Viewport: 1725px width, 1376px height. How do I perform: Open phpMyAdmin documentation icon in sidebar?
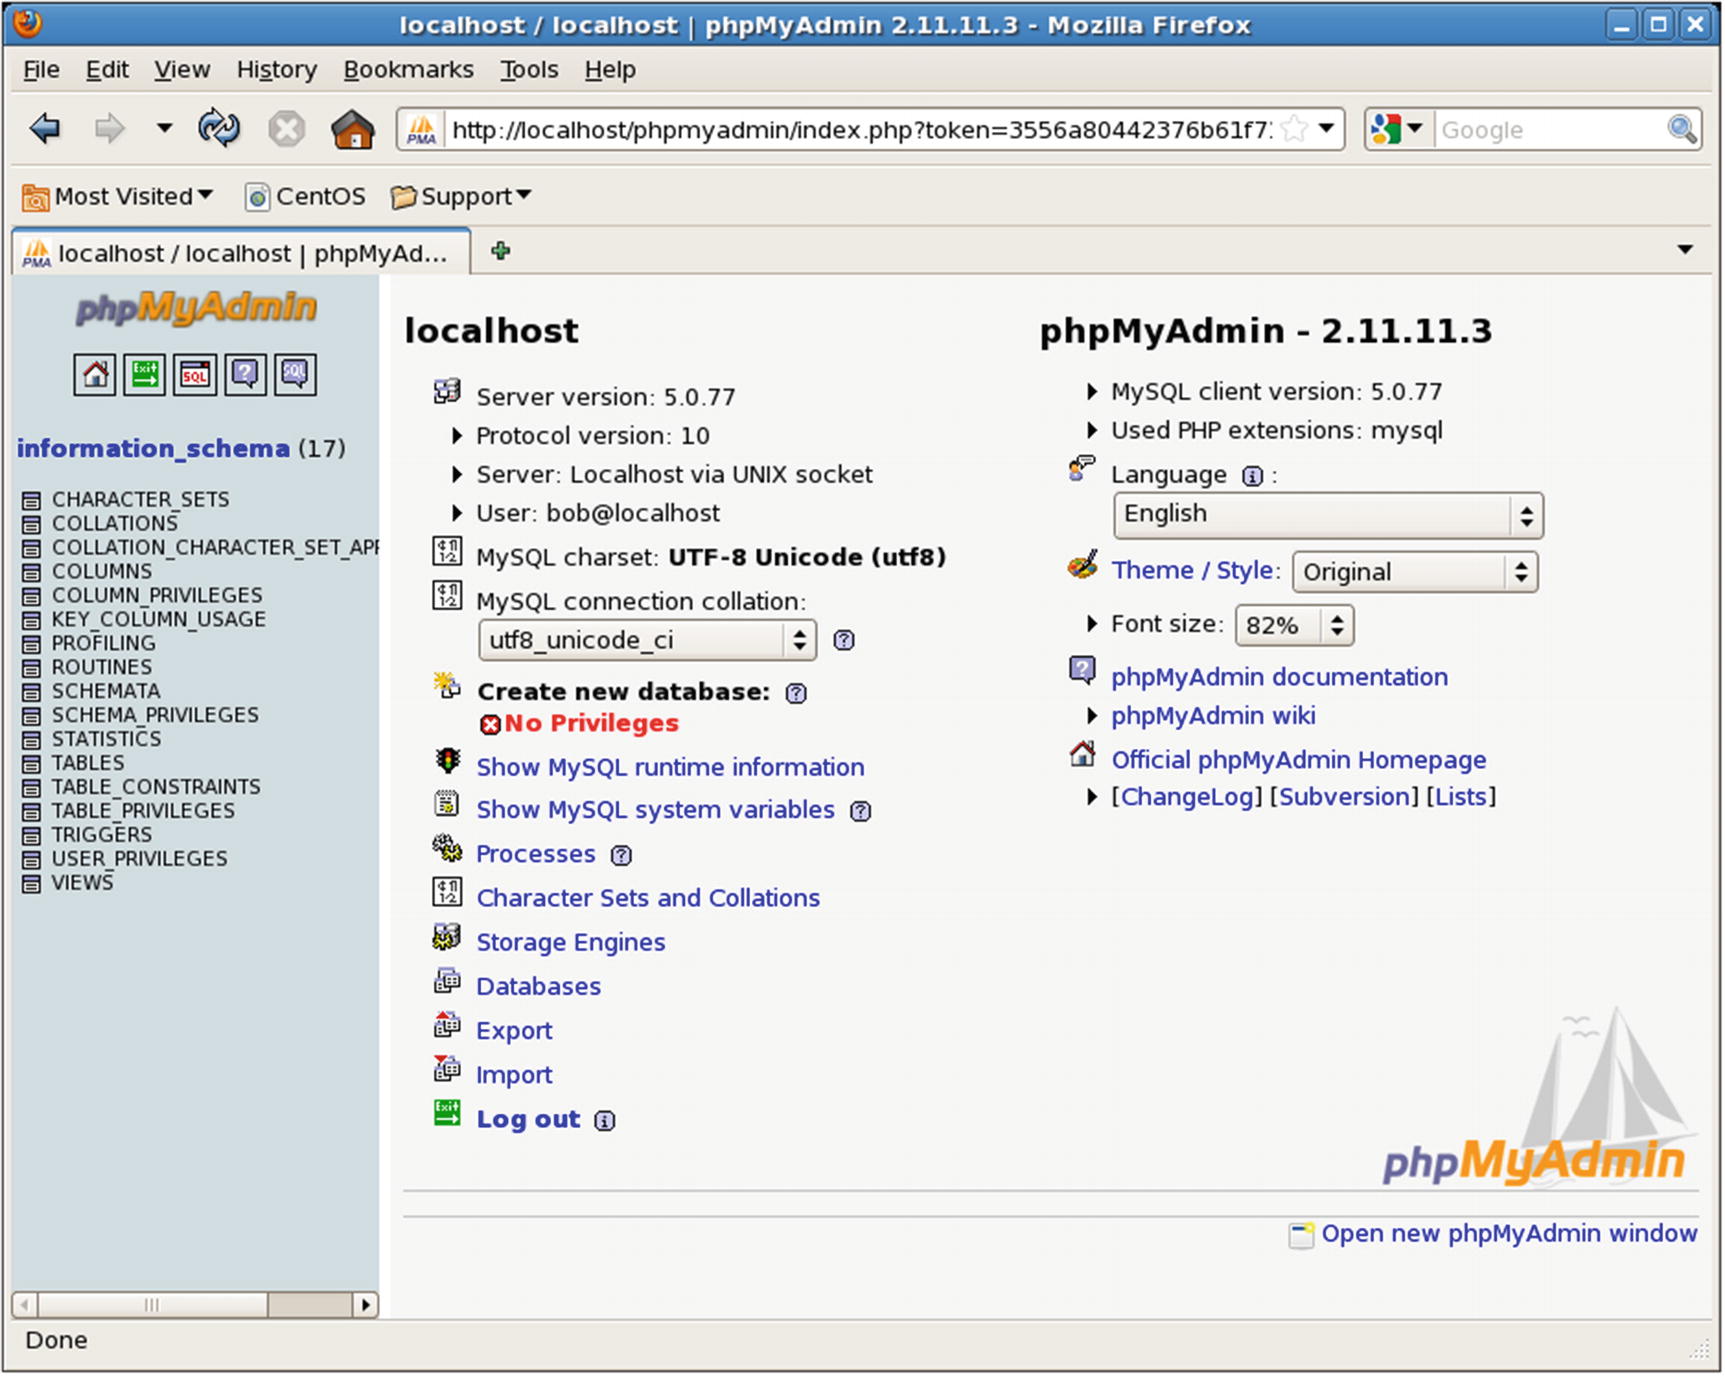(x=245, y=375)
